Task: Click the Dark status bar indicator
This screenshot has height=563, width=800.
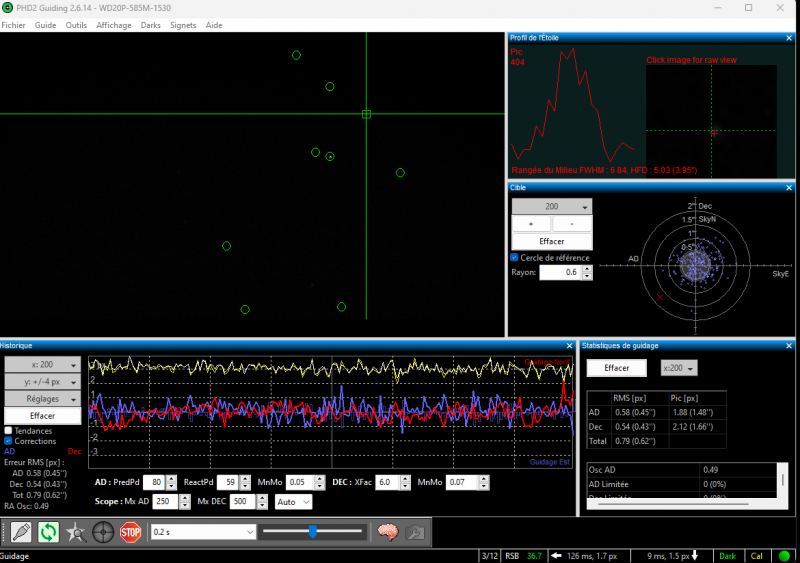Action: coord(728,556)
